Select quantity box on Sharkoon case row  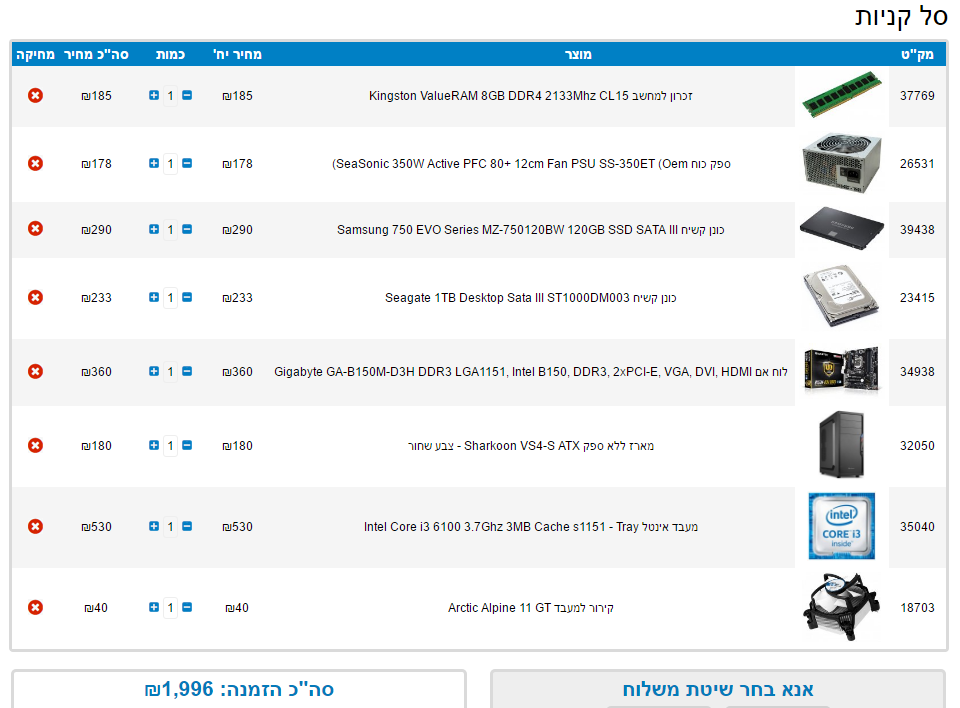coord(170,446)
